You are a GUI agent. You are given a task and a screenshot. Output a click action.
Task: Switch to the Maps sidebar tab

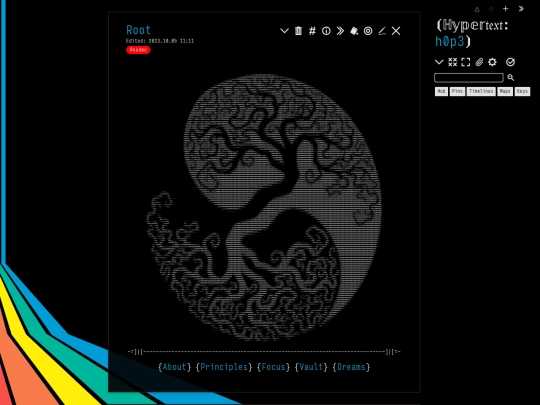(x=505, y=91)
